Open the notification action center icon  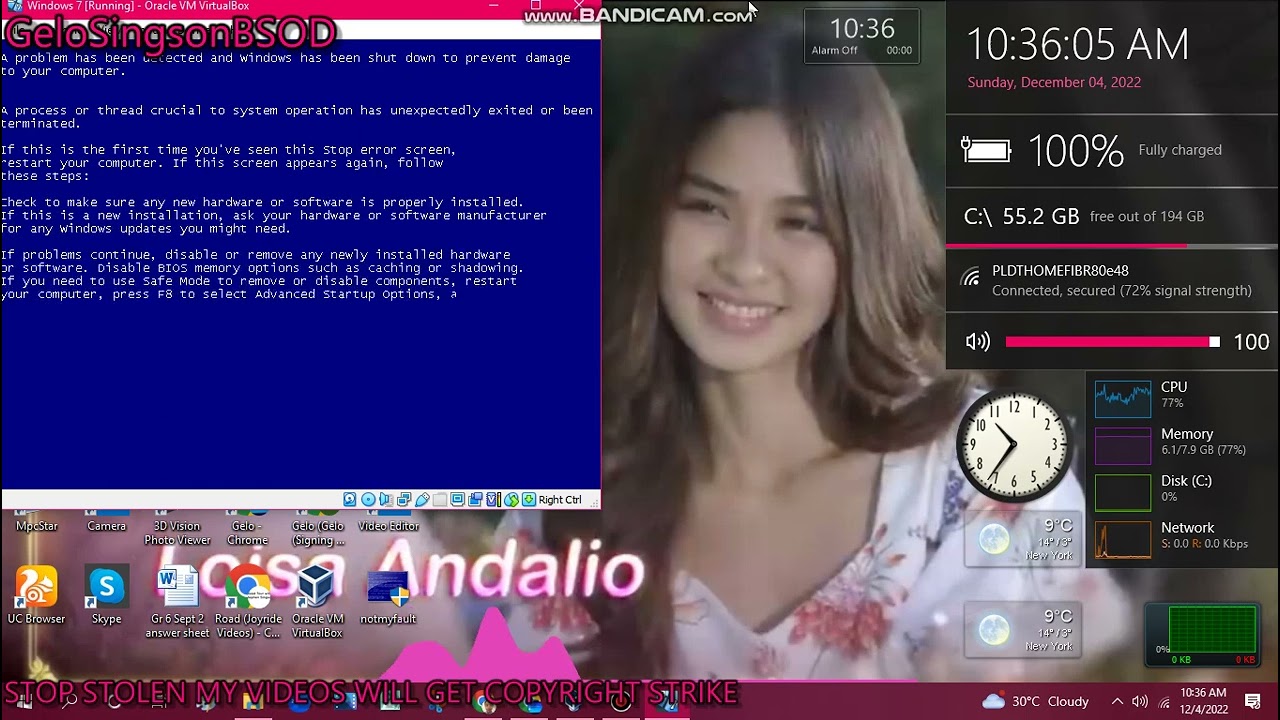(x=1253, y=701)
